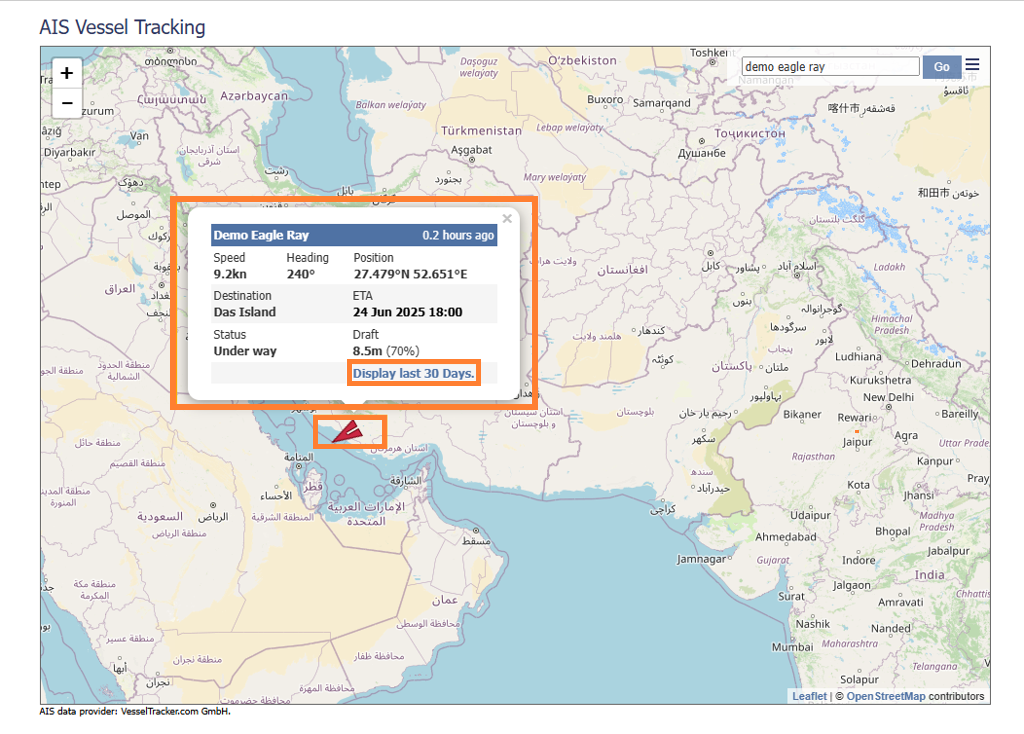Select the red vessel marker on map
Image resolution: width=1024 pixels, height=734 pixels.
click(x=348, y=431)
